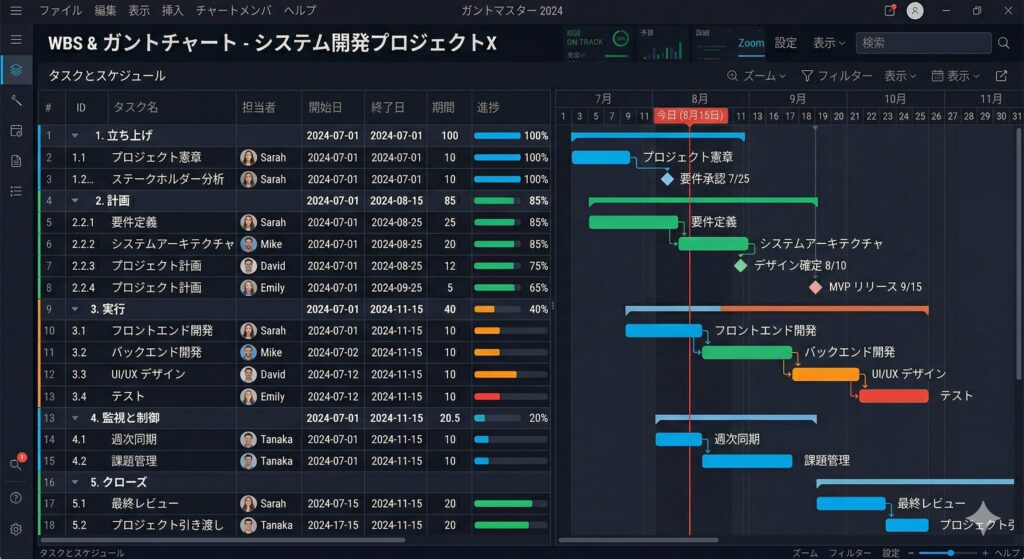
Task: Click the 要件承認 7/25 milestone diamond
Action: pyautogui.click(x=667, y=179)
